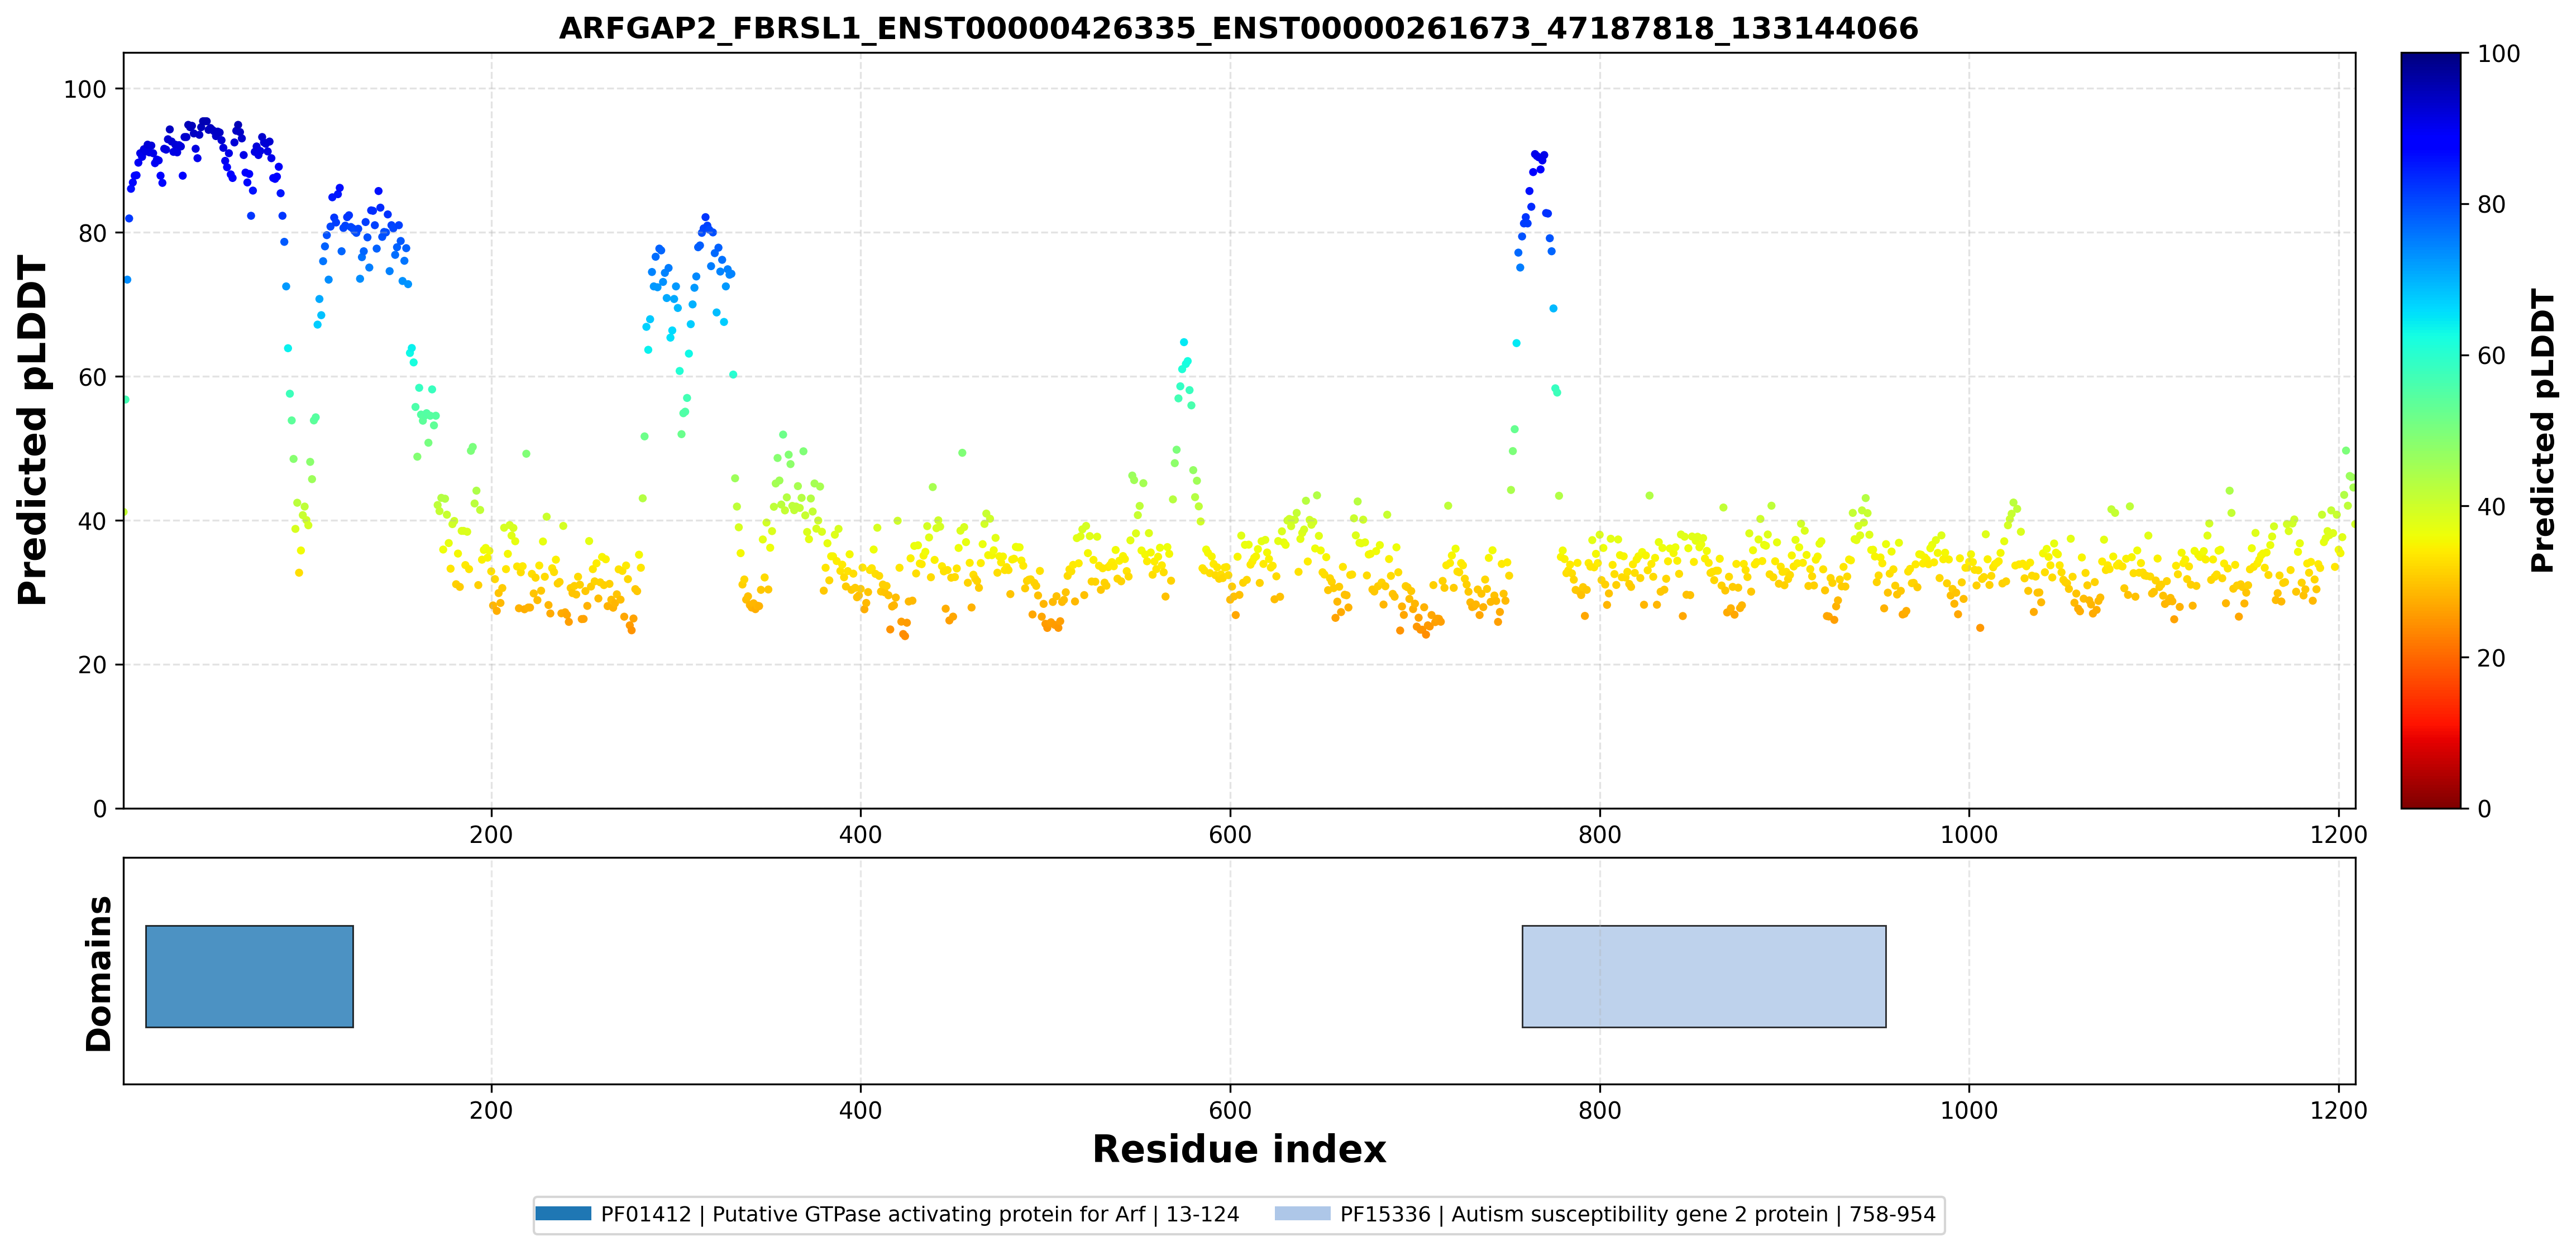Image resolution: width=2576 pixels, height=1251 pixels.
Task: Click the light blue PF15336 legend swatch
Action: coord(1303,1214)
